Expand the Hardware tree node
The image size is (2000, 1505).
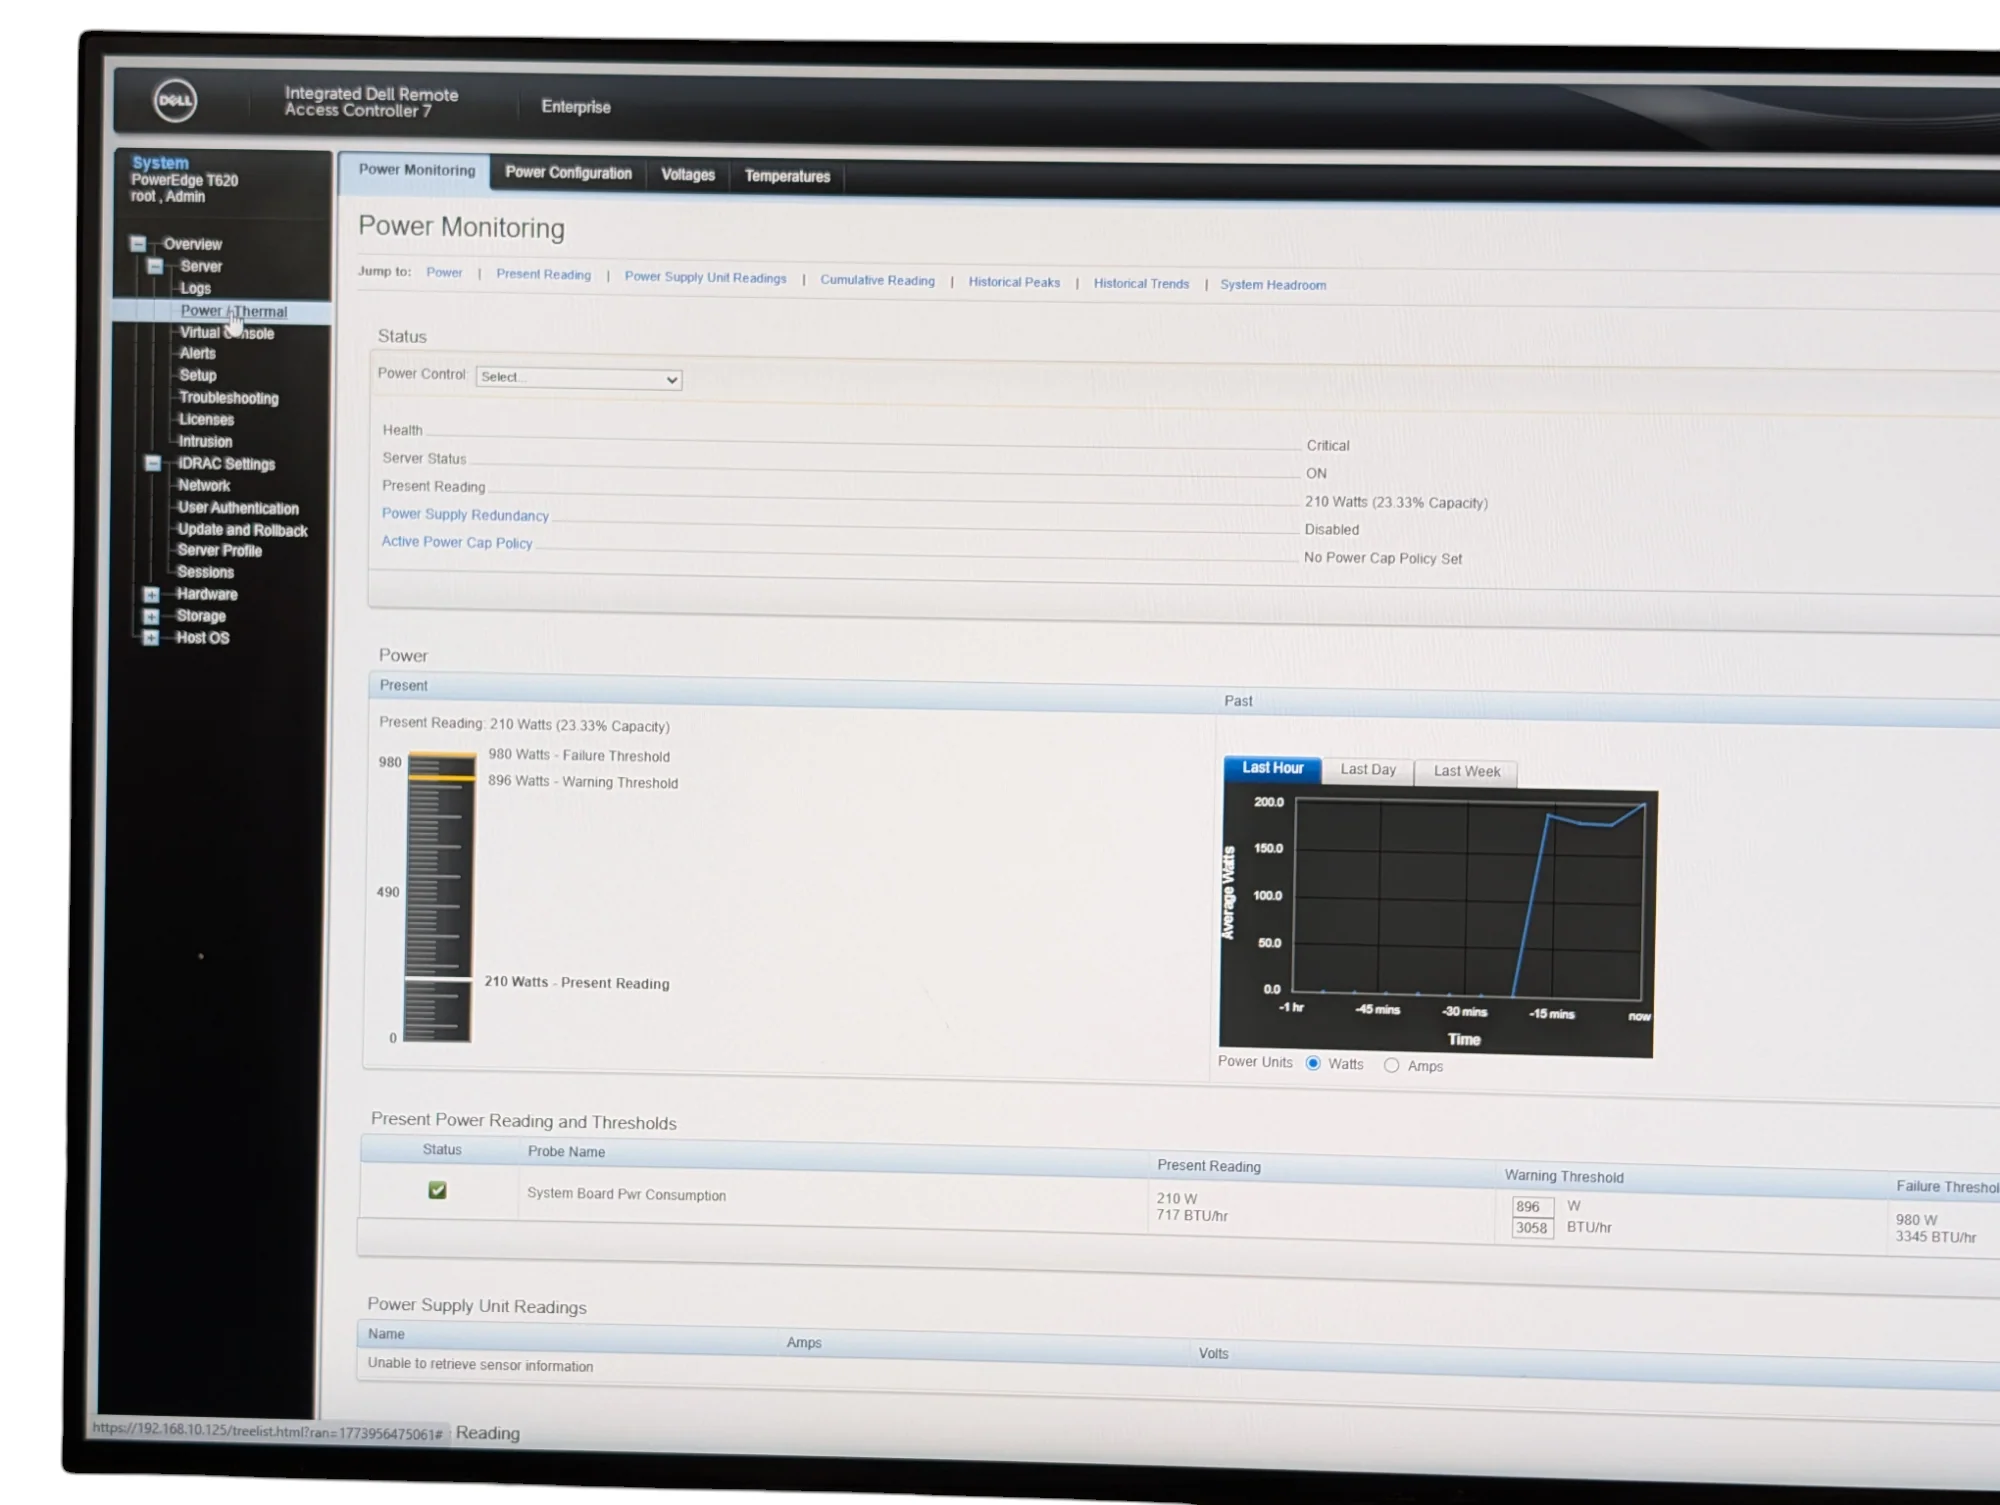151,594
